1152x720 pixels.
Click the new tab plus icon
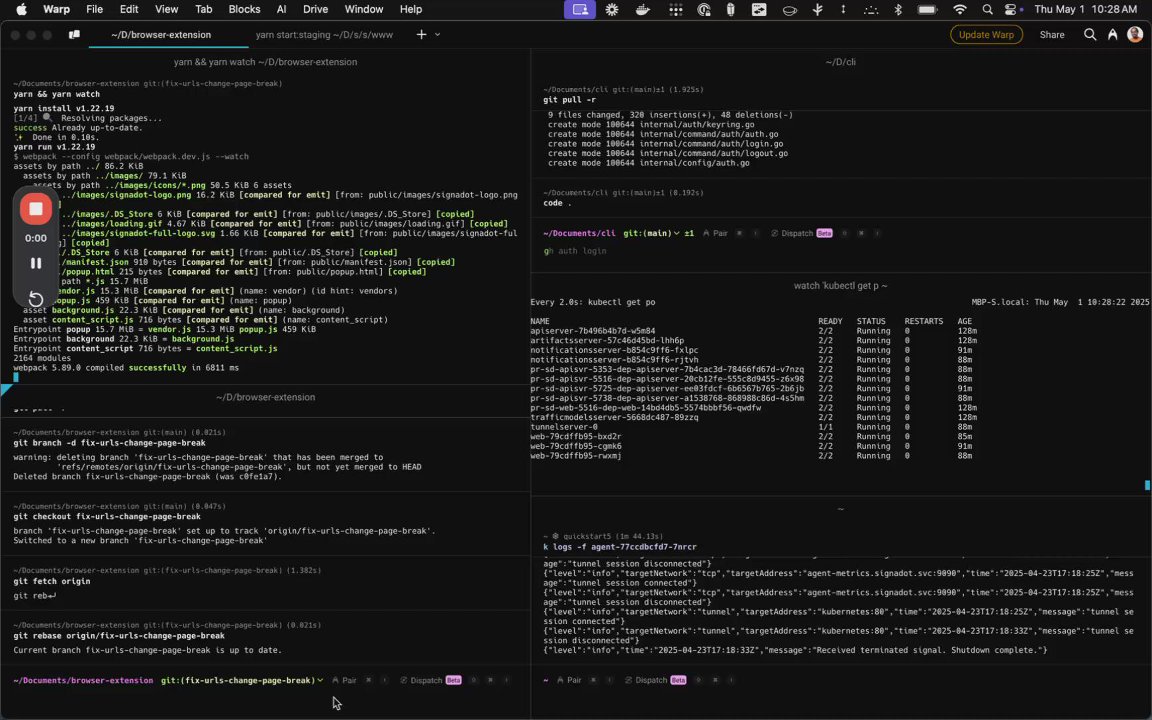(421, 34)
